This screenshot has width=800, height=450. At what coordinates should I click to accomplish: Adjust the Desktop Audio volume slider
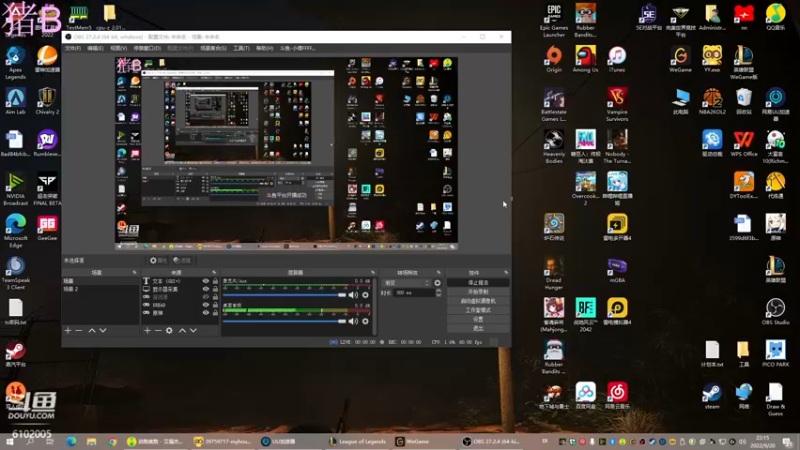284,321
